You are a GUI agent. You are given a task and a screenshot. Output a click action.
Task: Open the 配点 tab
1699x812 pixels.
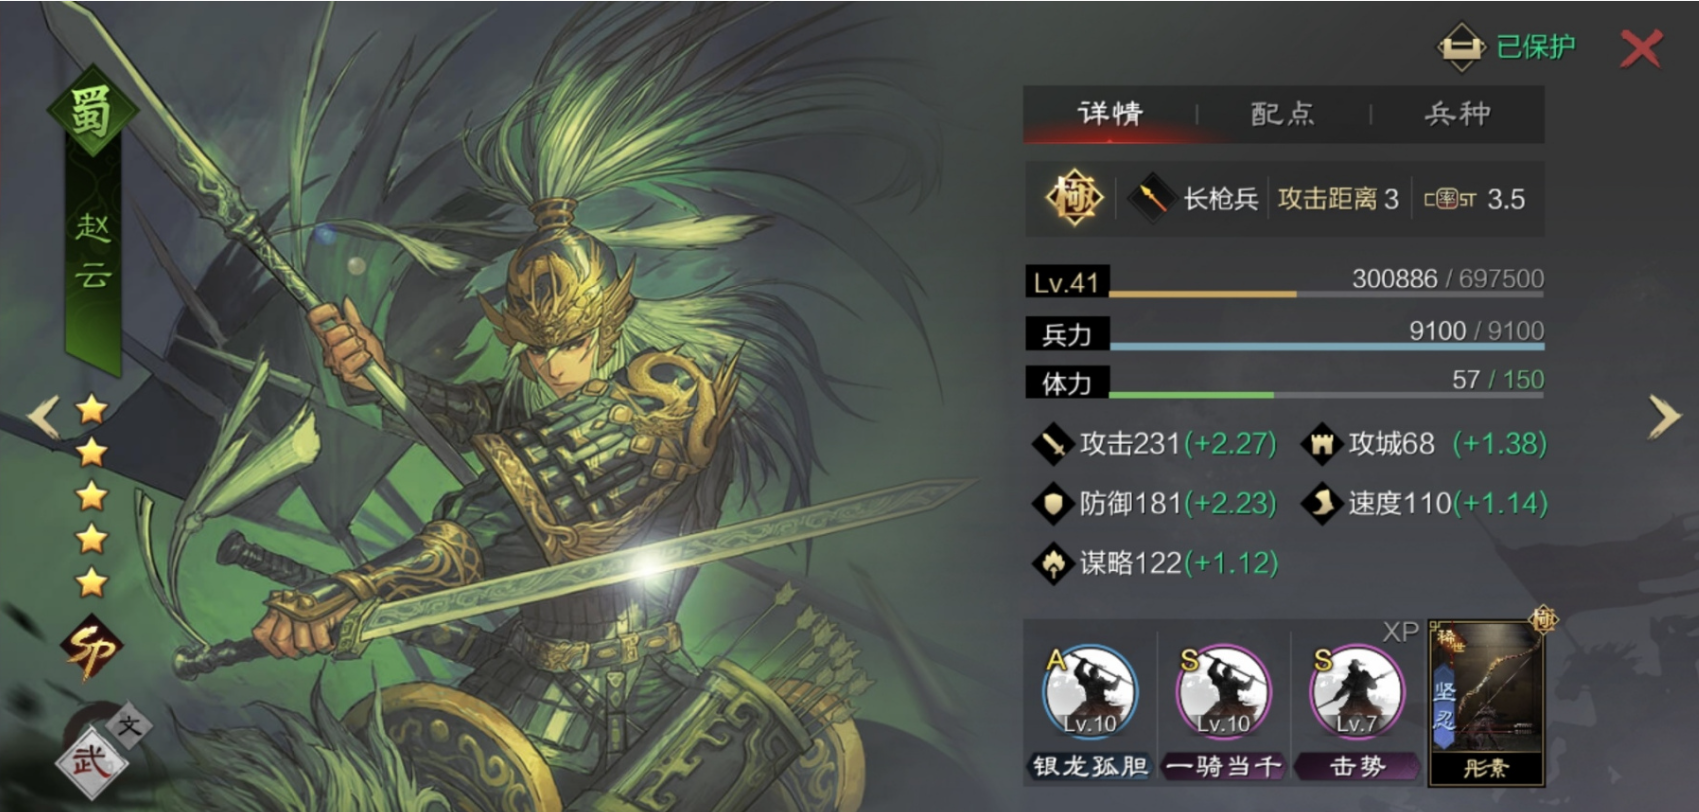click(1282, 114)
